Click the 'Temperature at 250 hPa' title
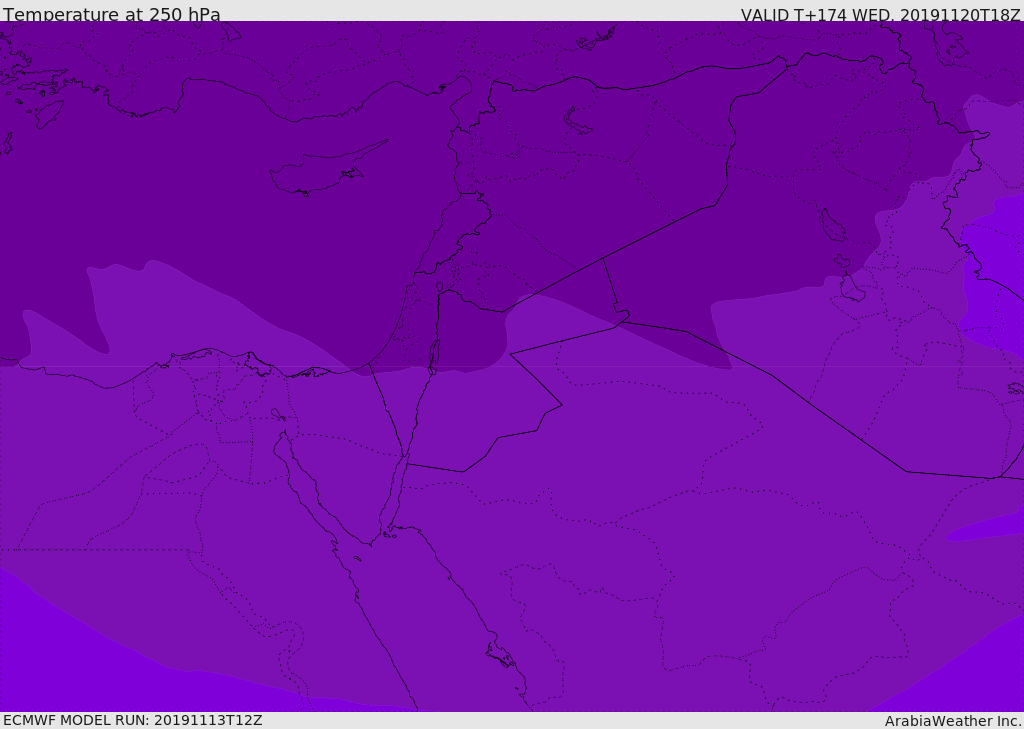The height and width of the screenshot is (729, 1024). tap(112, 14)
